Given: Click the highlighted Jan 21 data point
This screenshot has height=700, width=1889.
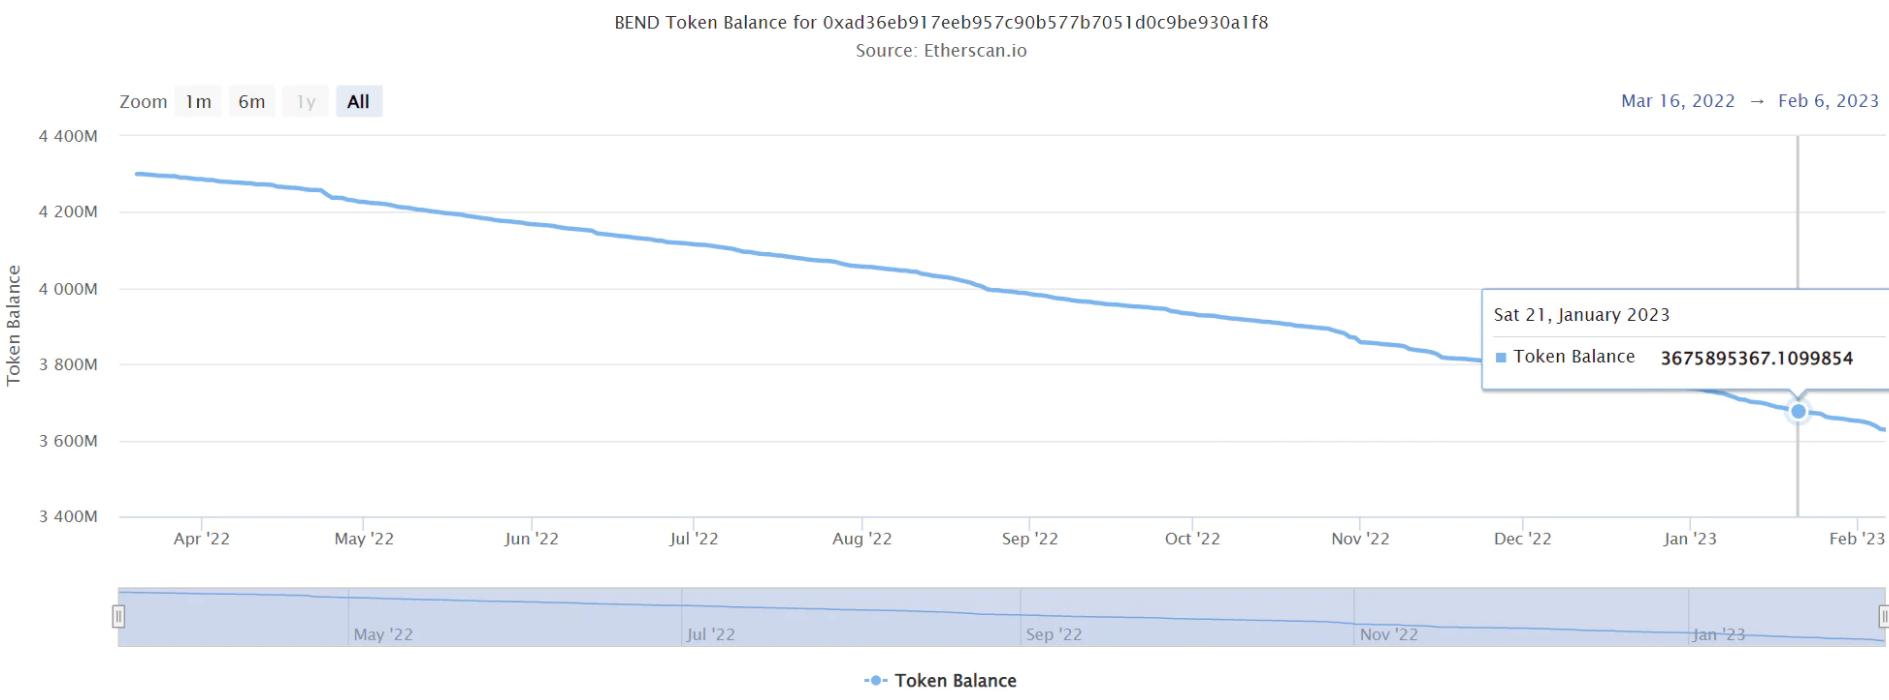Looking at the screenshot, I should point(1798,411).
